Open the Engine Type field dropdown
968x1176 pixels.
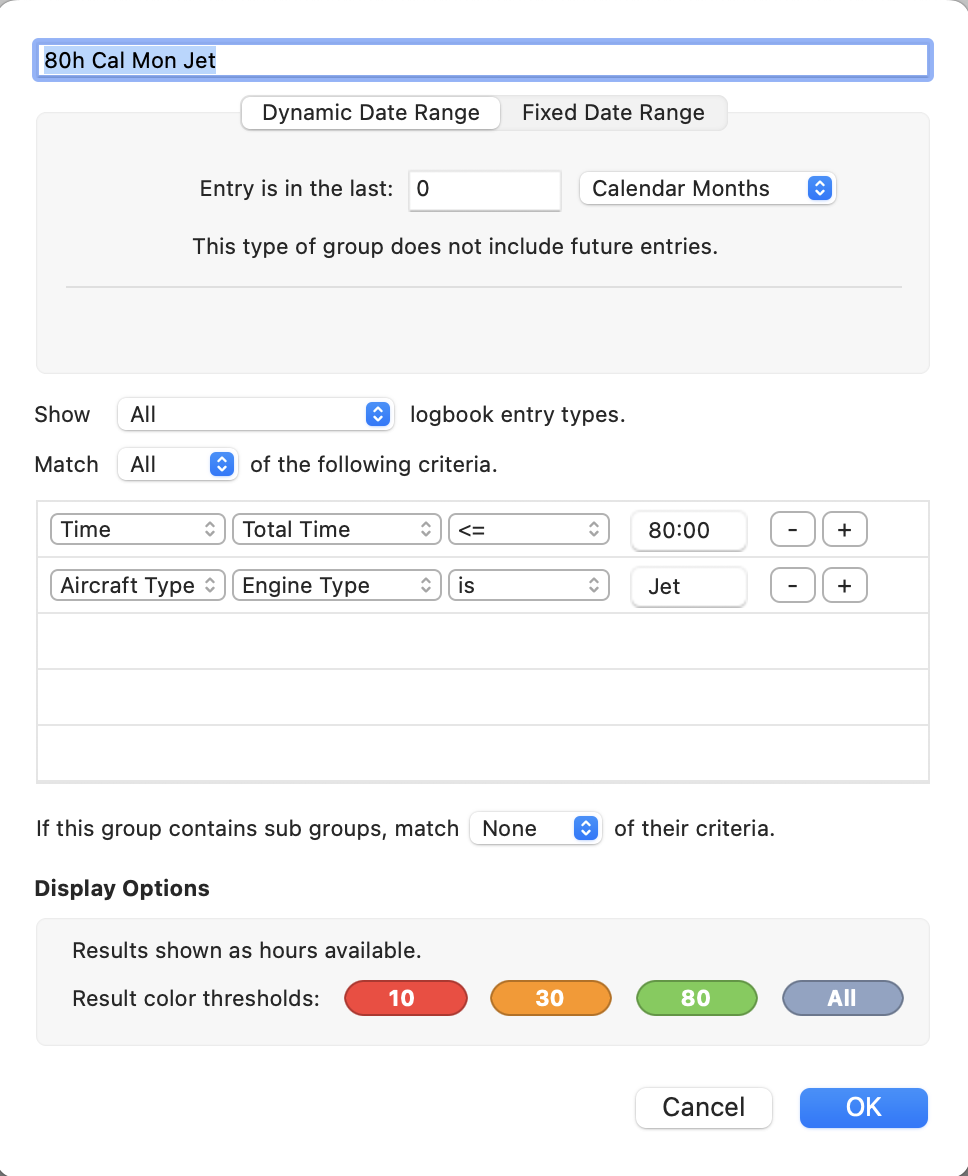coord(337,586)
